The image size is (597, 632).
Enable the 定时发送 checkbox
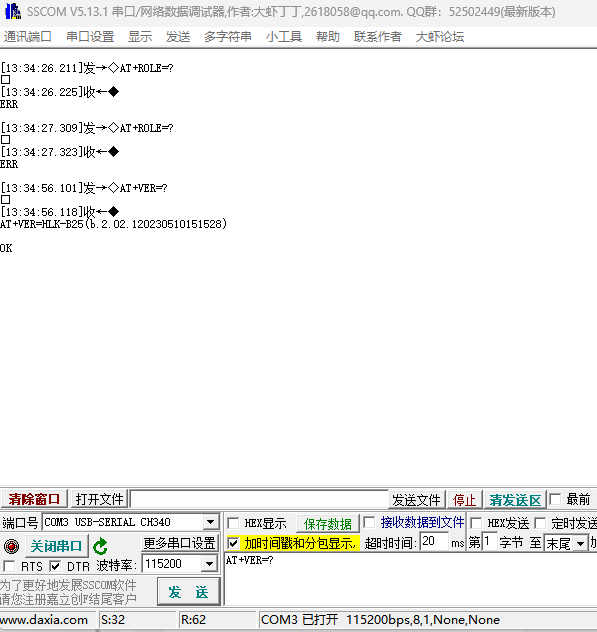point(540,524)
